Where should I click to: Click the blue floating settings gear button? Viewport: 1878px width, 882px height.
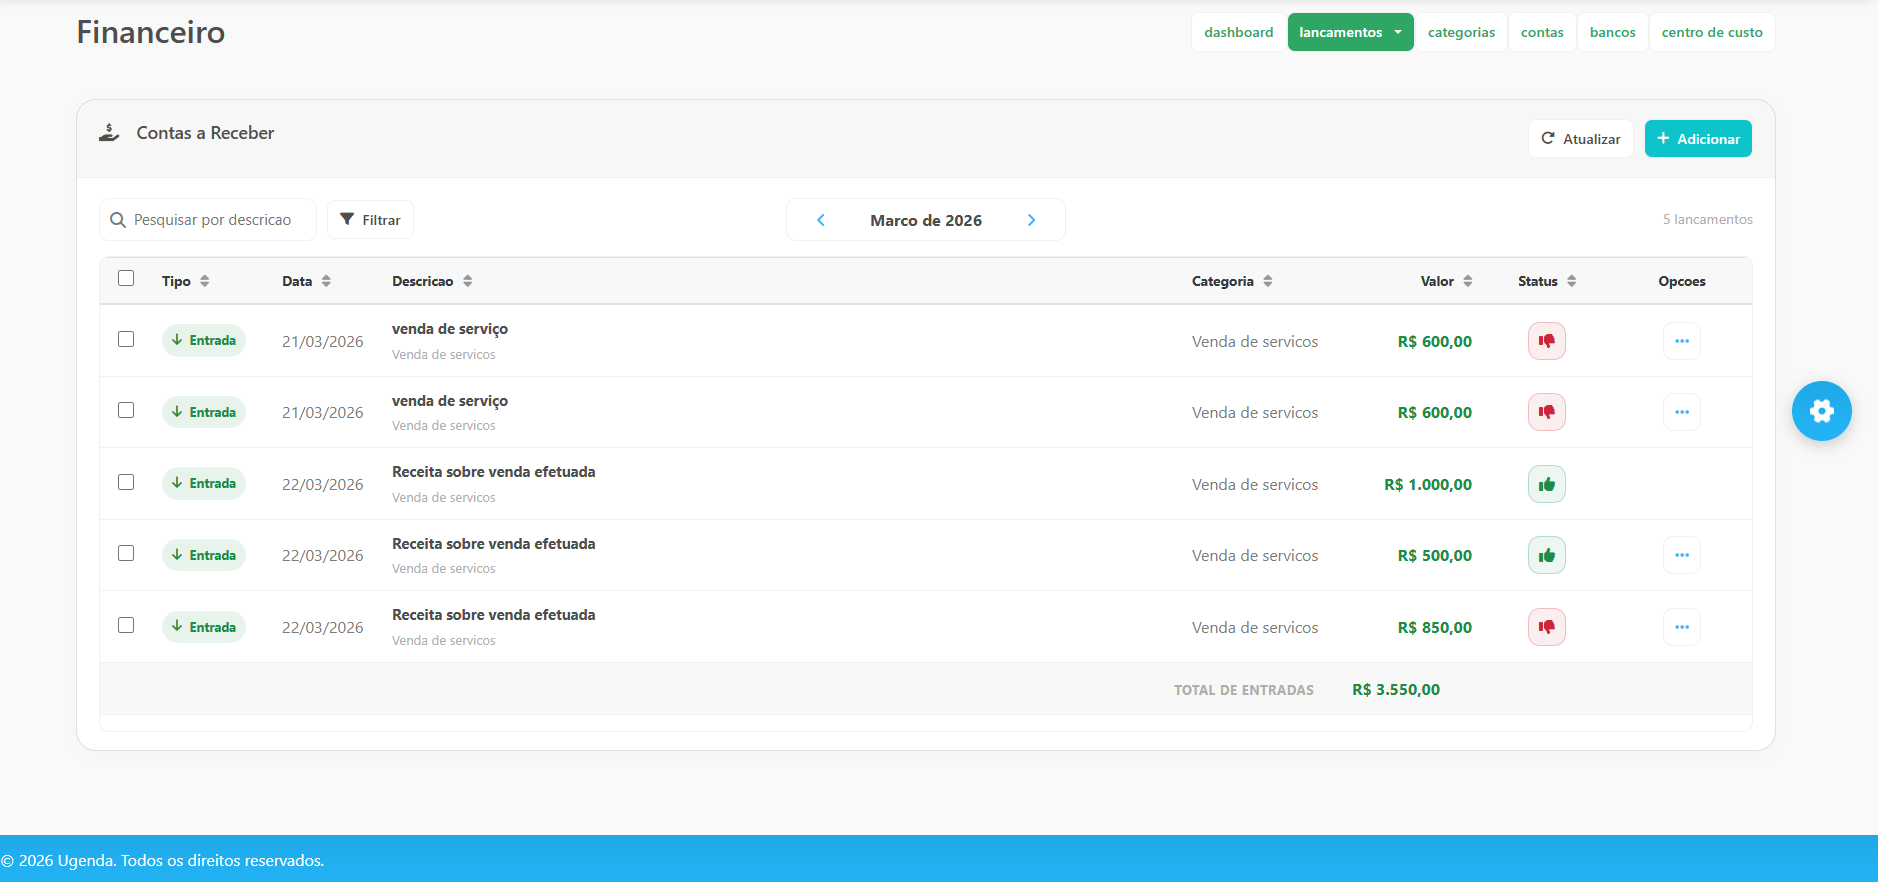coord(1821,411)
